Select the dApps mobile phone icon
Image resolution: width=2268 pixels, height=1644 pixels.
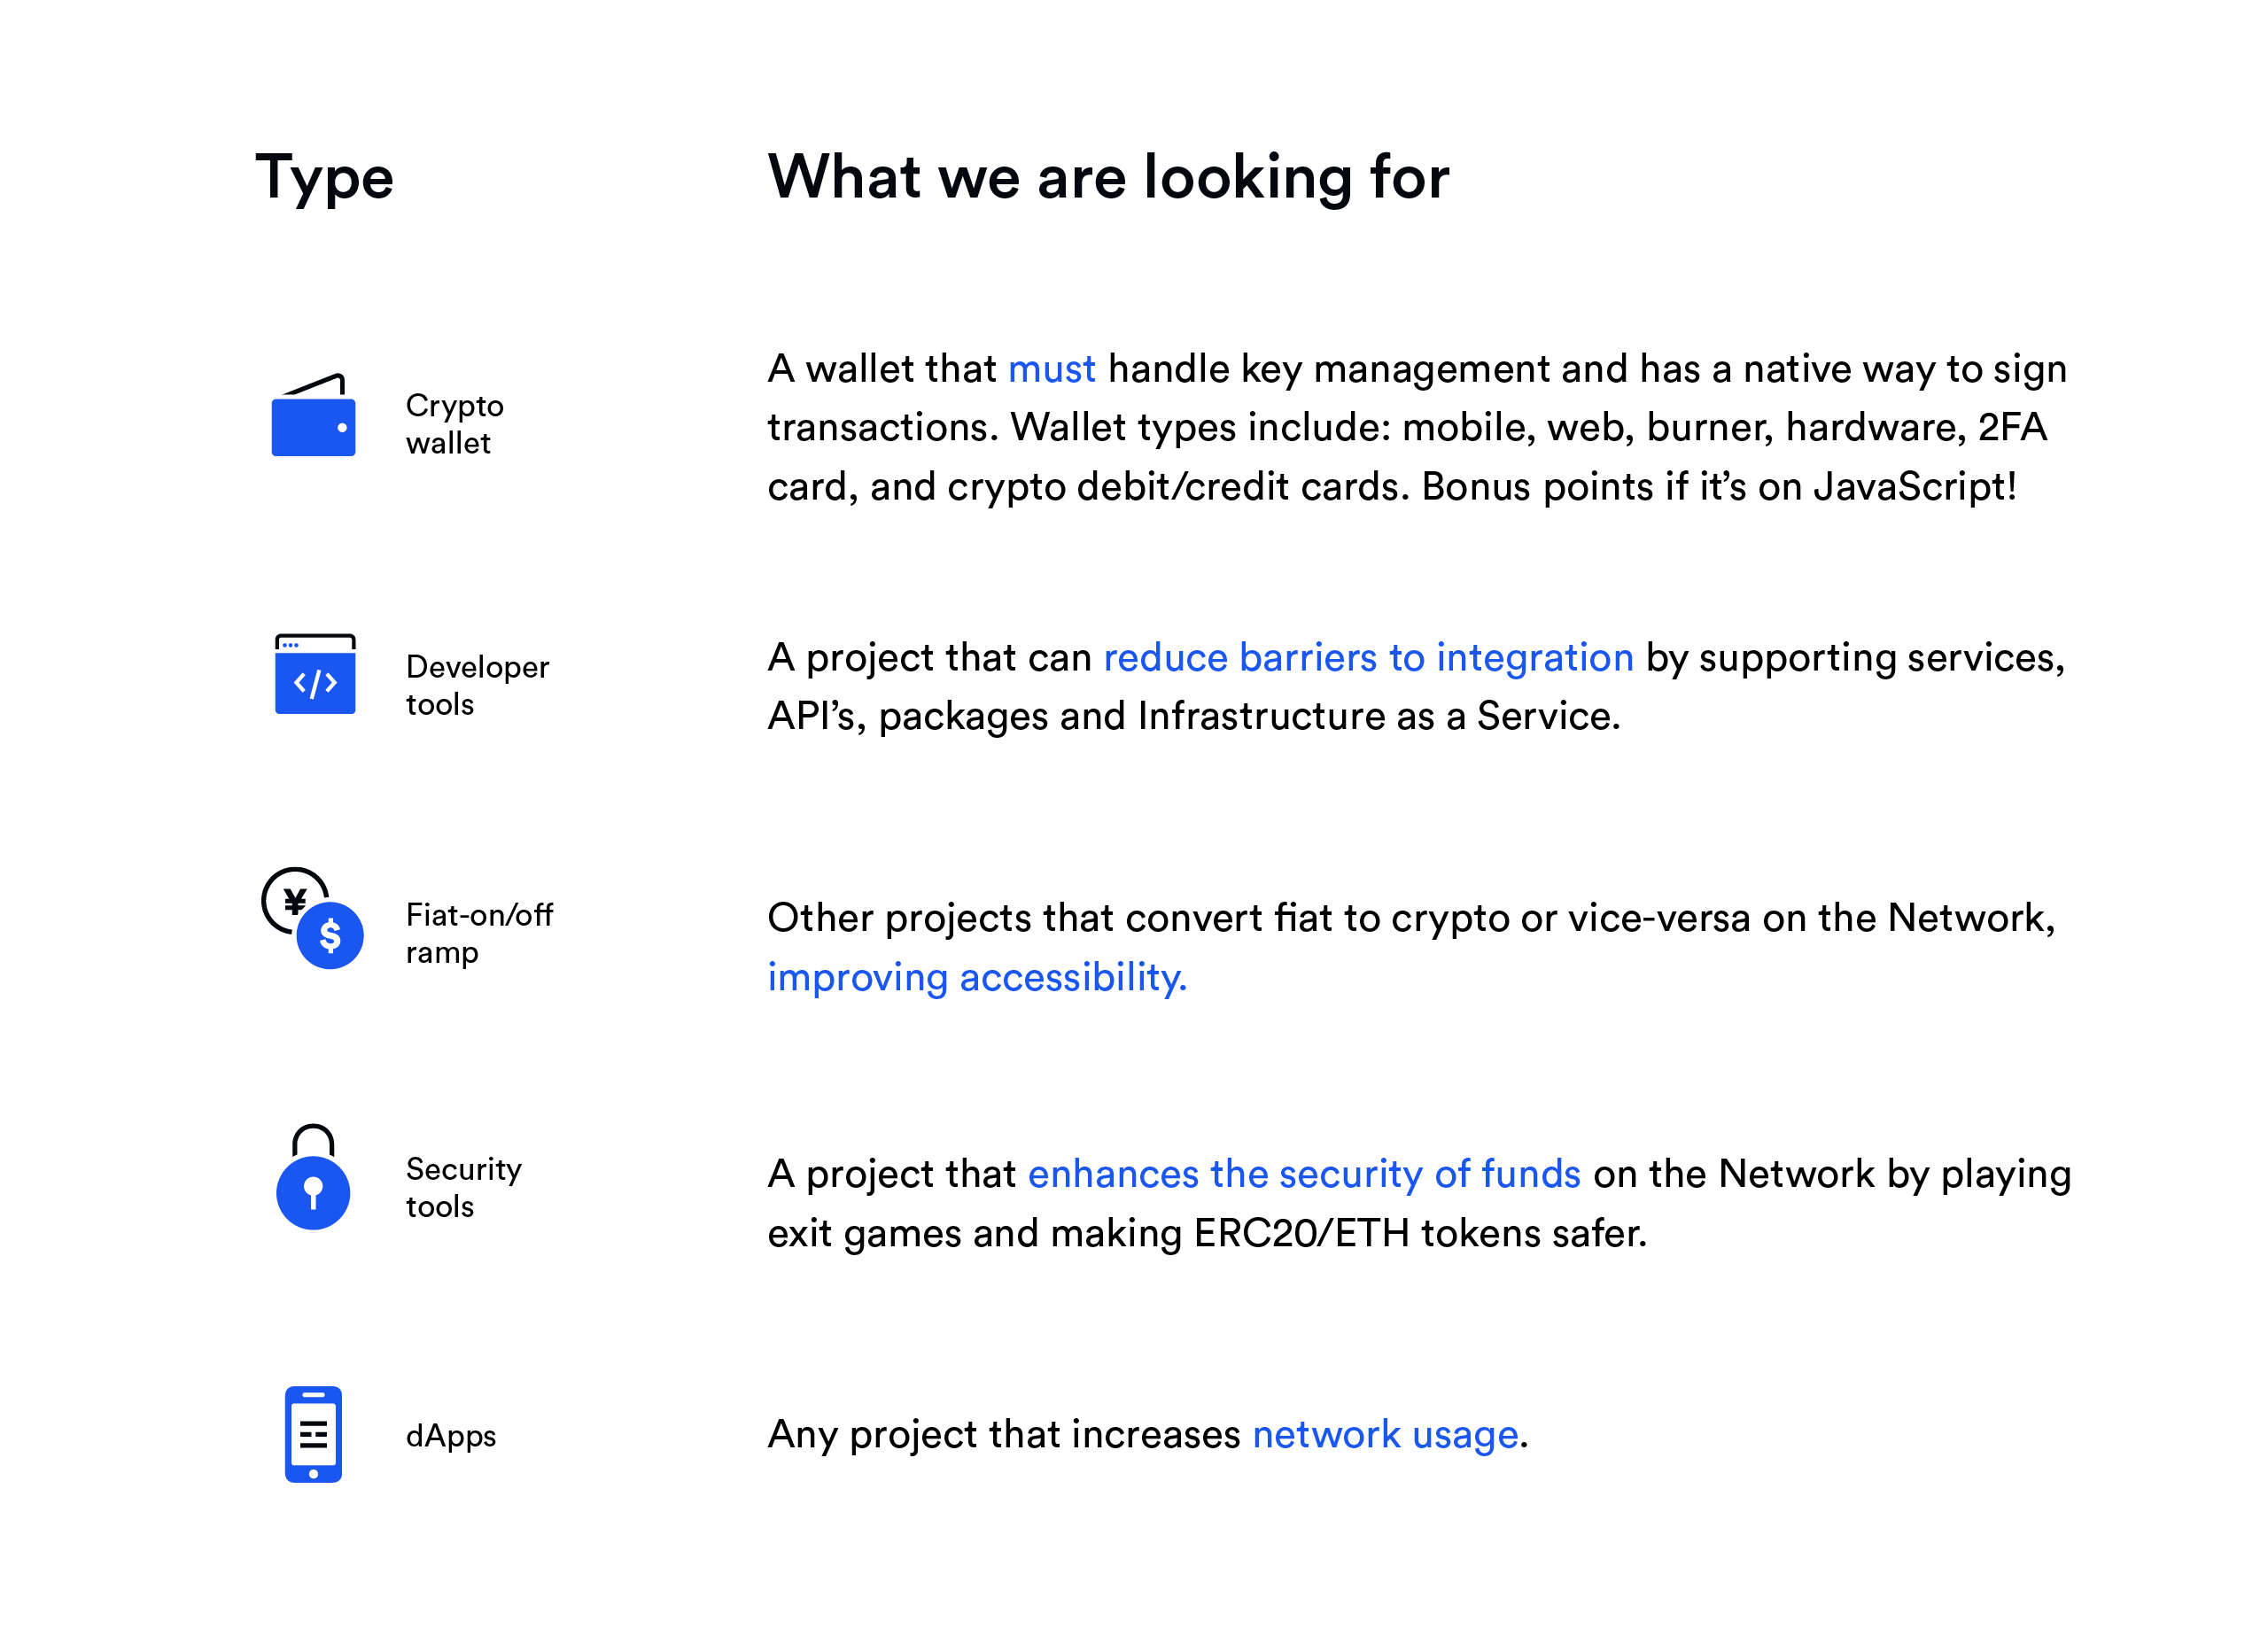313,1434
